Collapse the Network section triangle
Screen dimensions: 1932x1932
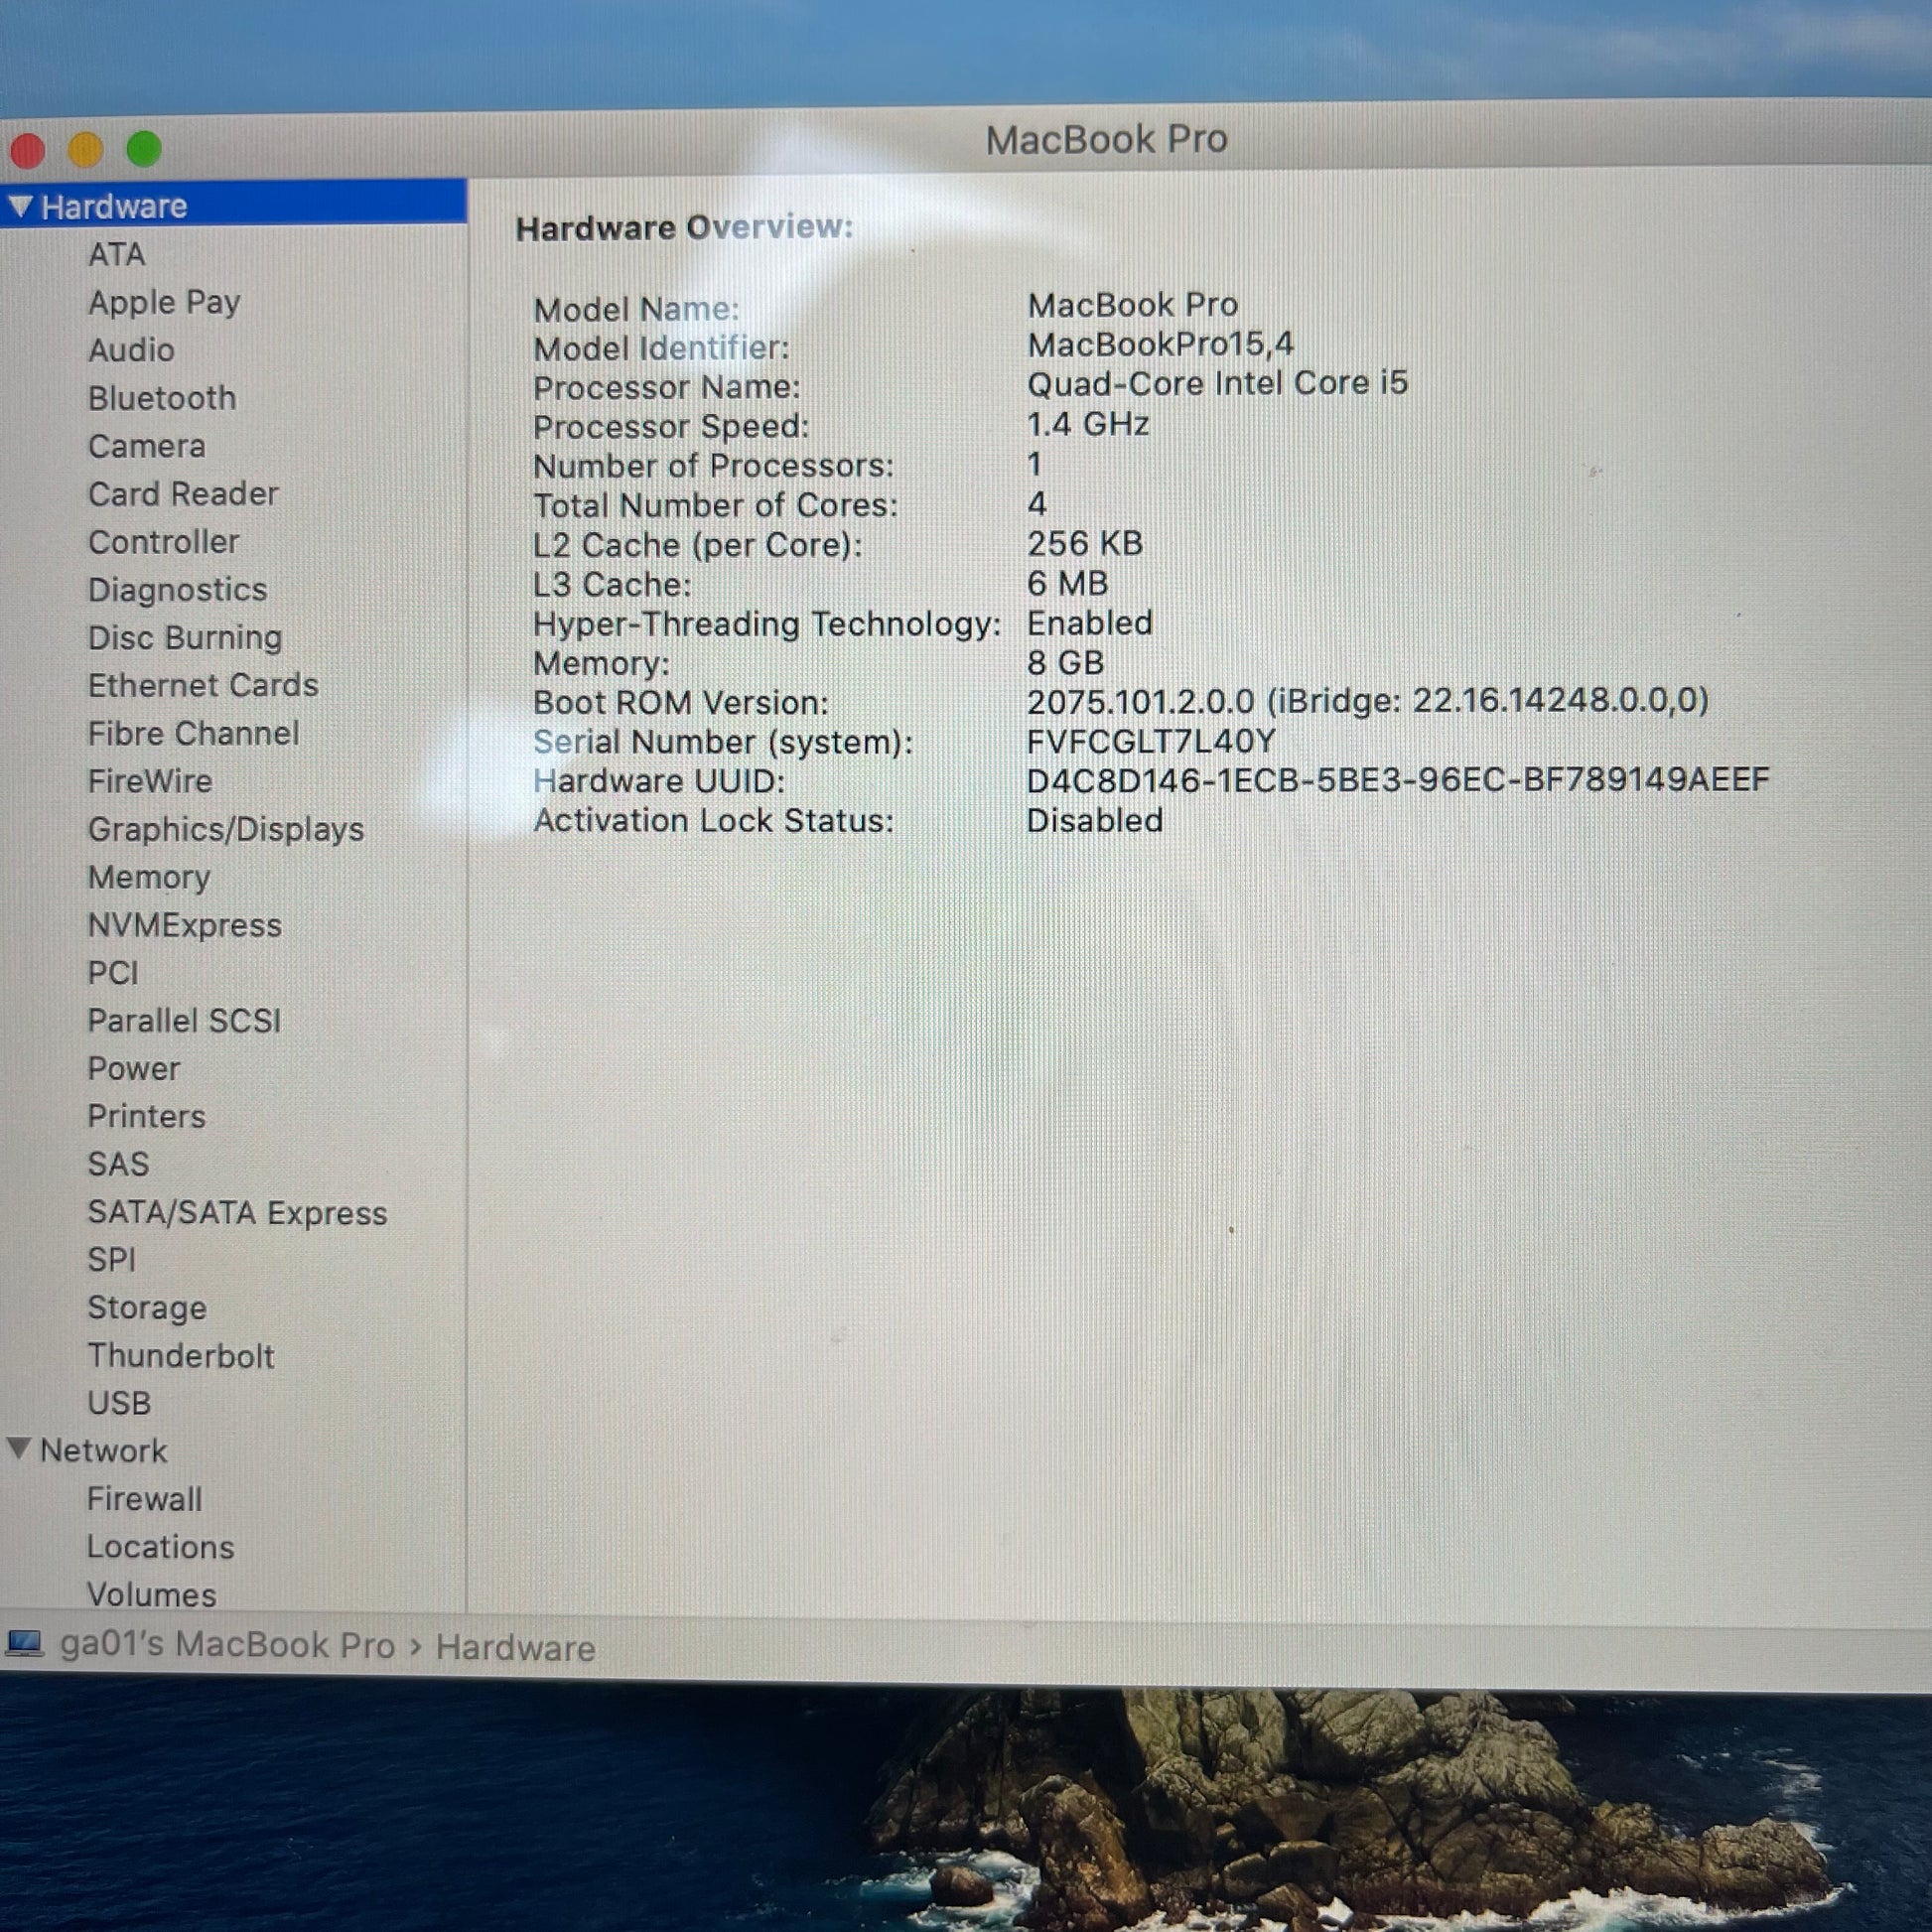[x=19, y=1449]
